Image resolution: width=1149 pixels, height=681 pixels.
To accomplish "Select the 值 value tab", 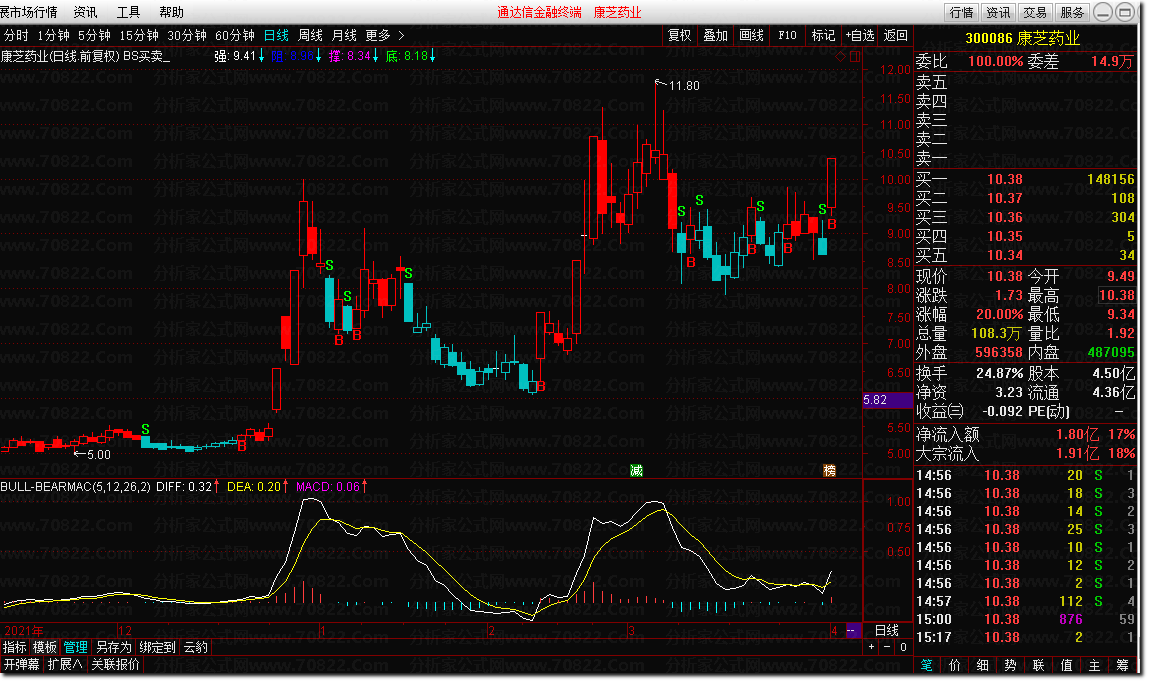I will tap(1066, 666).
